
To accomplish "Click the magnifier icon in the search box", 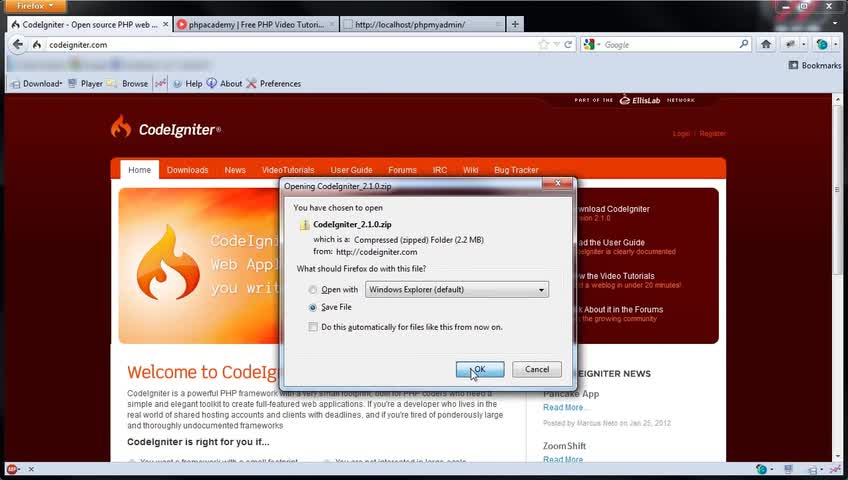I will pos(744,44).
